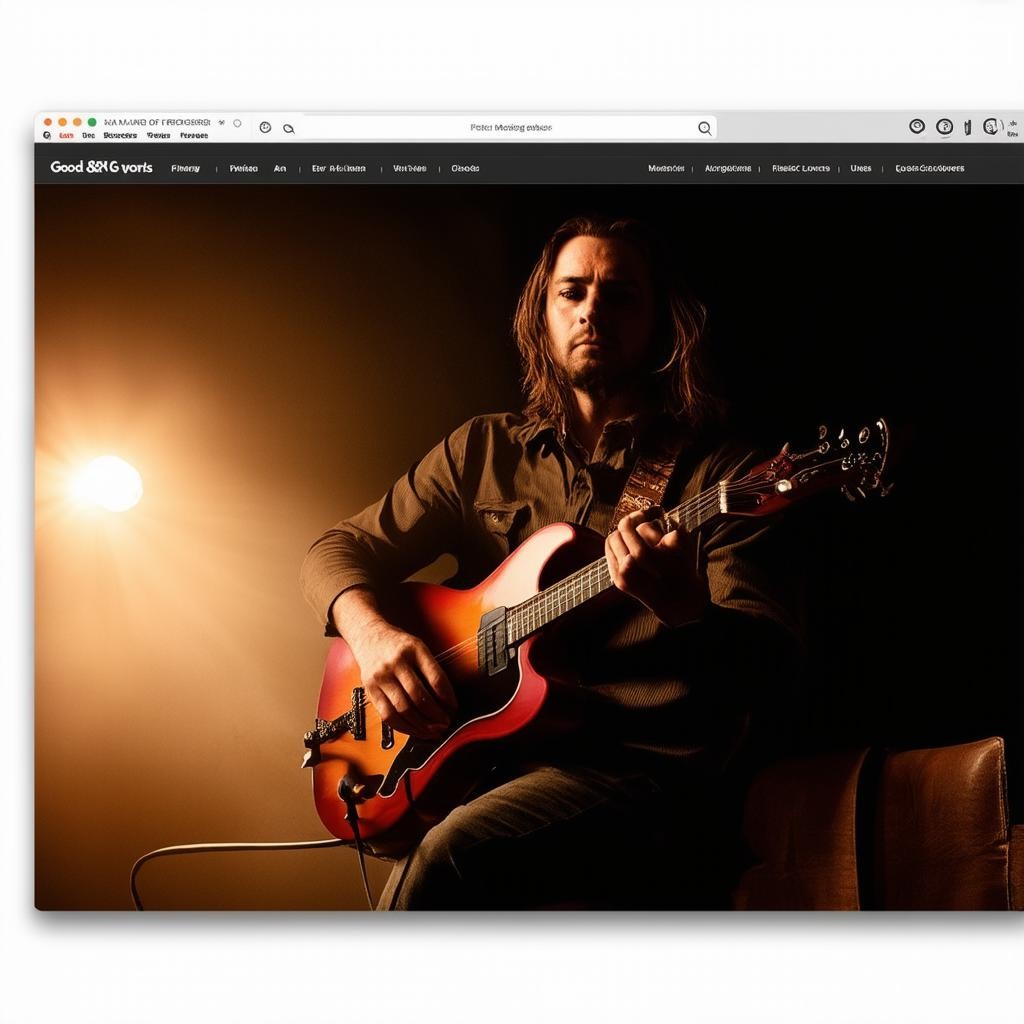Click the small circle button right of the tab
This screenshot has width=1024, height=1024.
tap(237, 123)
